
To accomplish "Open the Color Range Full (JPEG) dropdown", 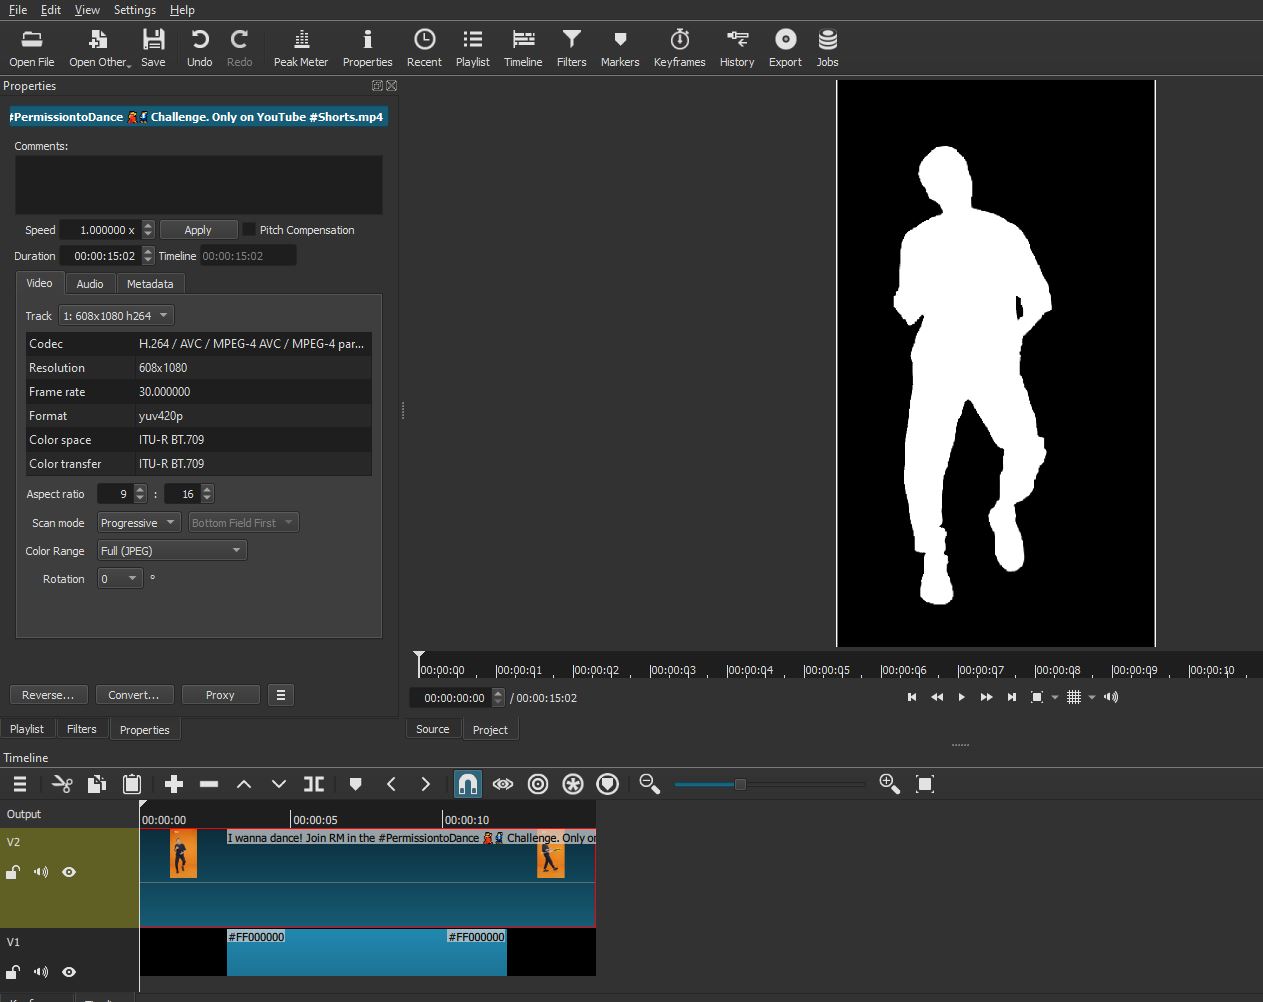I will click(x=171, y=551).
